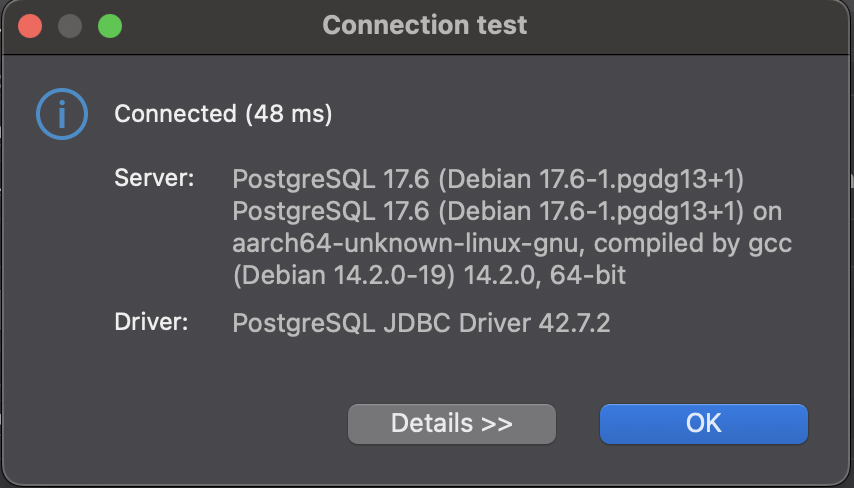Click the green zoom window button
Image resolution: width=854 pixels, height=488 pixels.
(109, 26)
